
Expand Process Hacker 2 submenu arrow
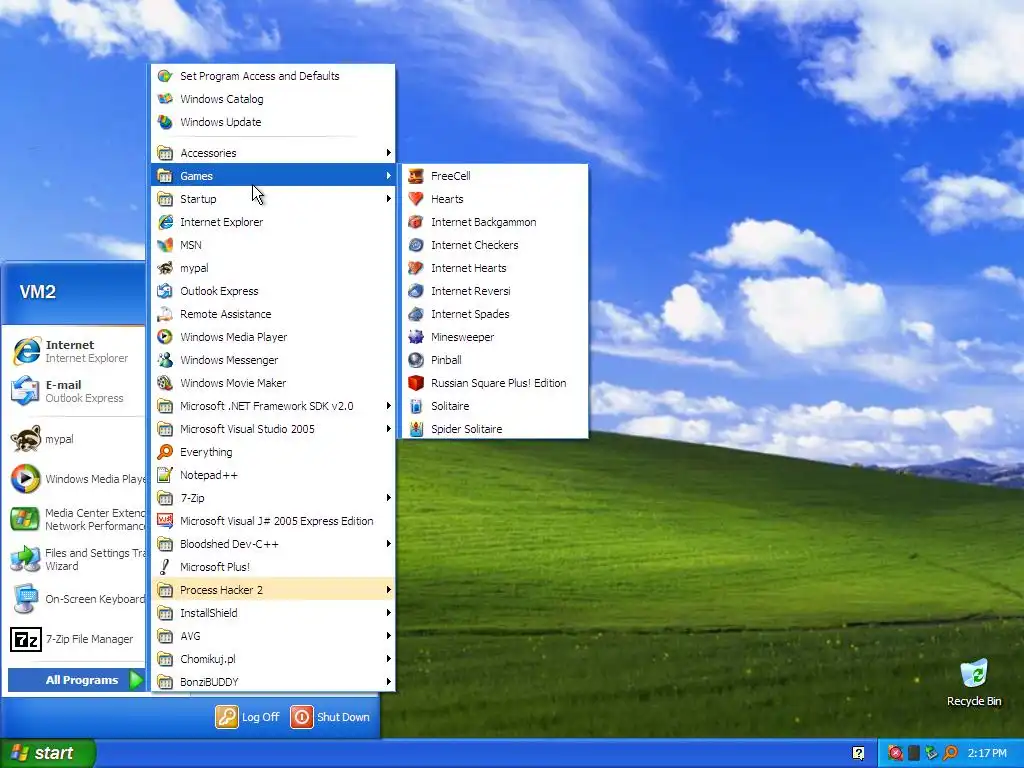(x=389, y=590)
